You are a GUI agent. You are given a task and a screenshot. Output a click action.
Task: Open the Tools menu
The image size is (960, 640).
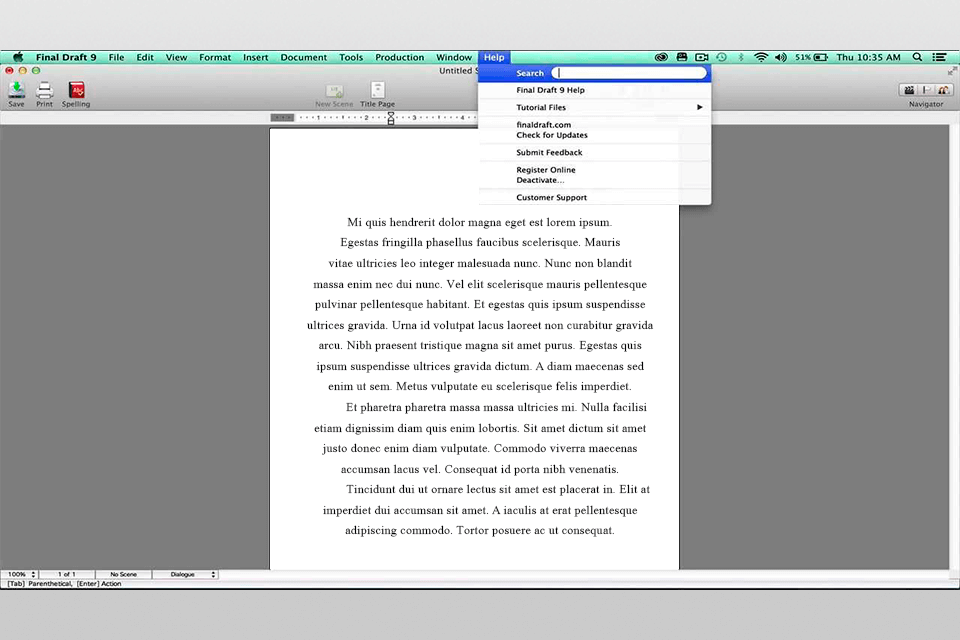click(x=351, y=57)
